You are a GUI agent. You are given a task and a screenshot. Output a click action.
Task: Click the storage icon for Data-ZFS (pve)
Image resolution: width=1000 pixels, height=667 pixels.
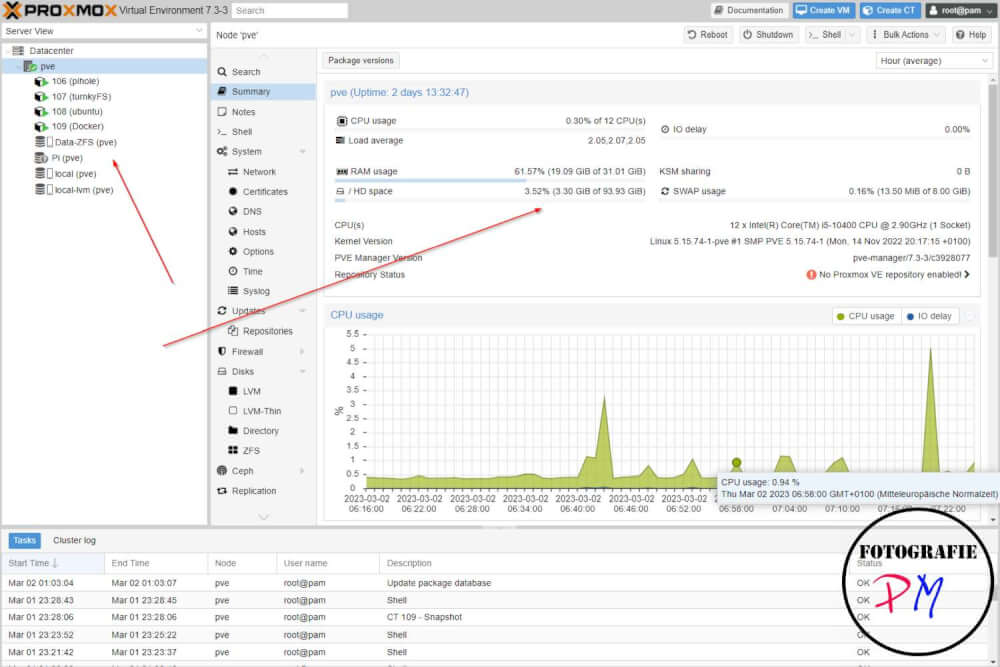coord(43,142)
